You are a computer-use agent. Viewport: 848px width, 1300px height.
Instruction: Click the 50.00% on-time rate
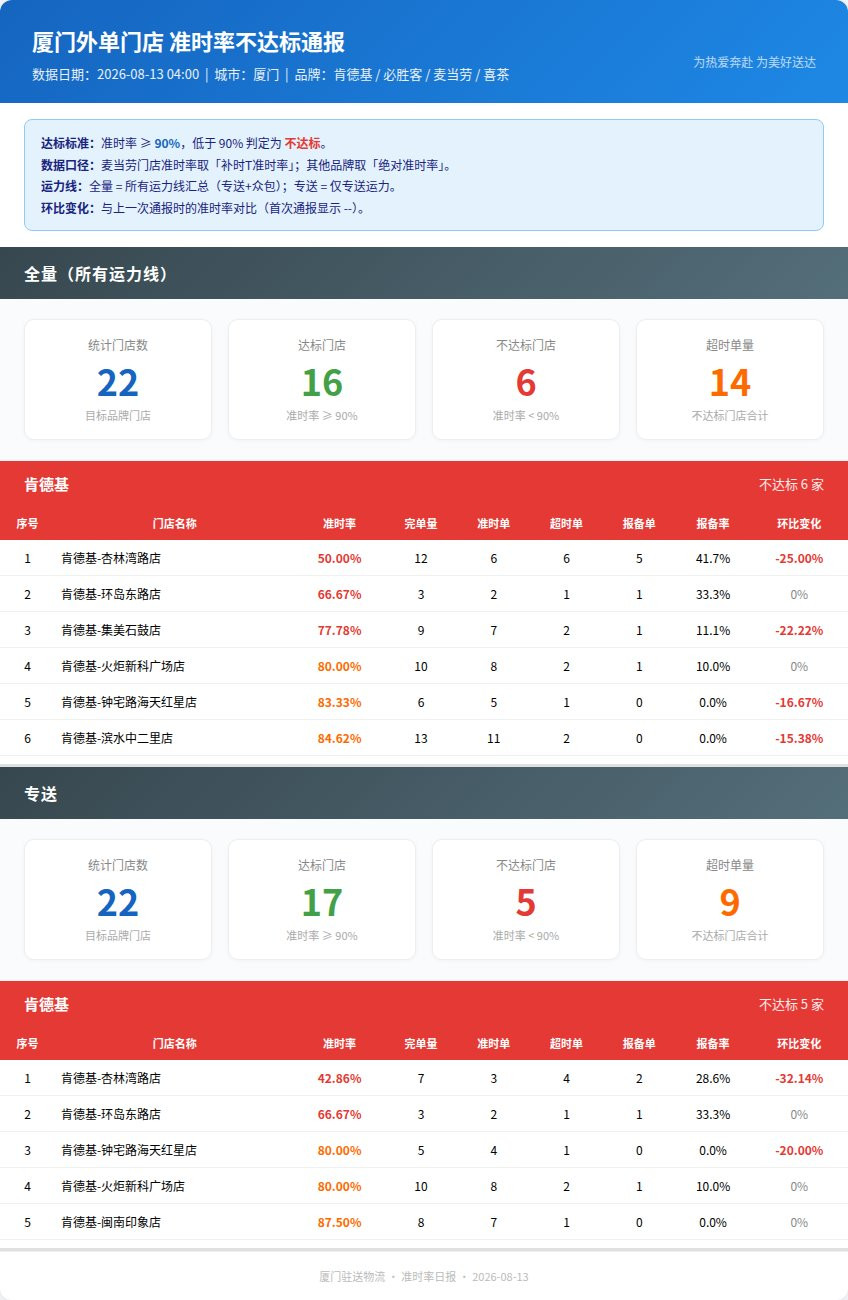pos(339,558)
